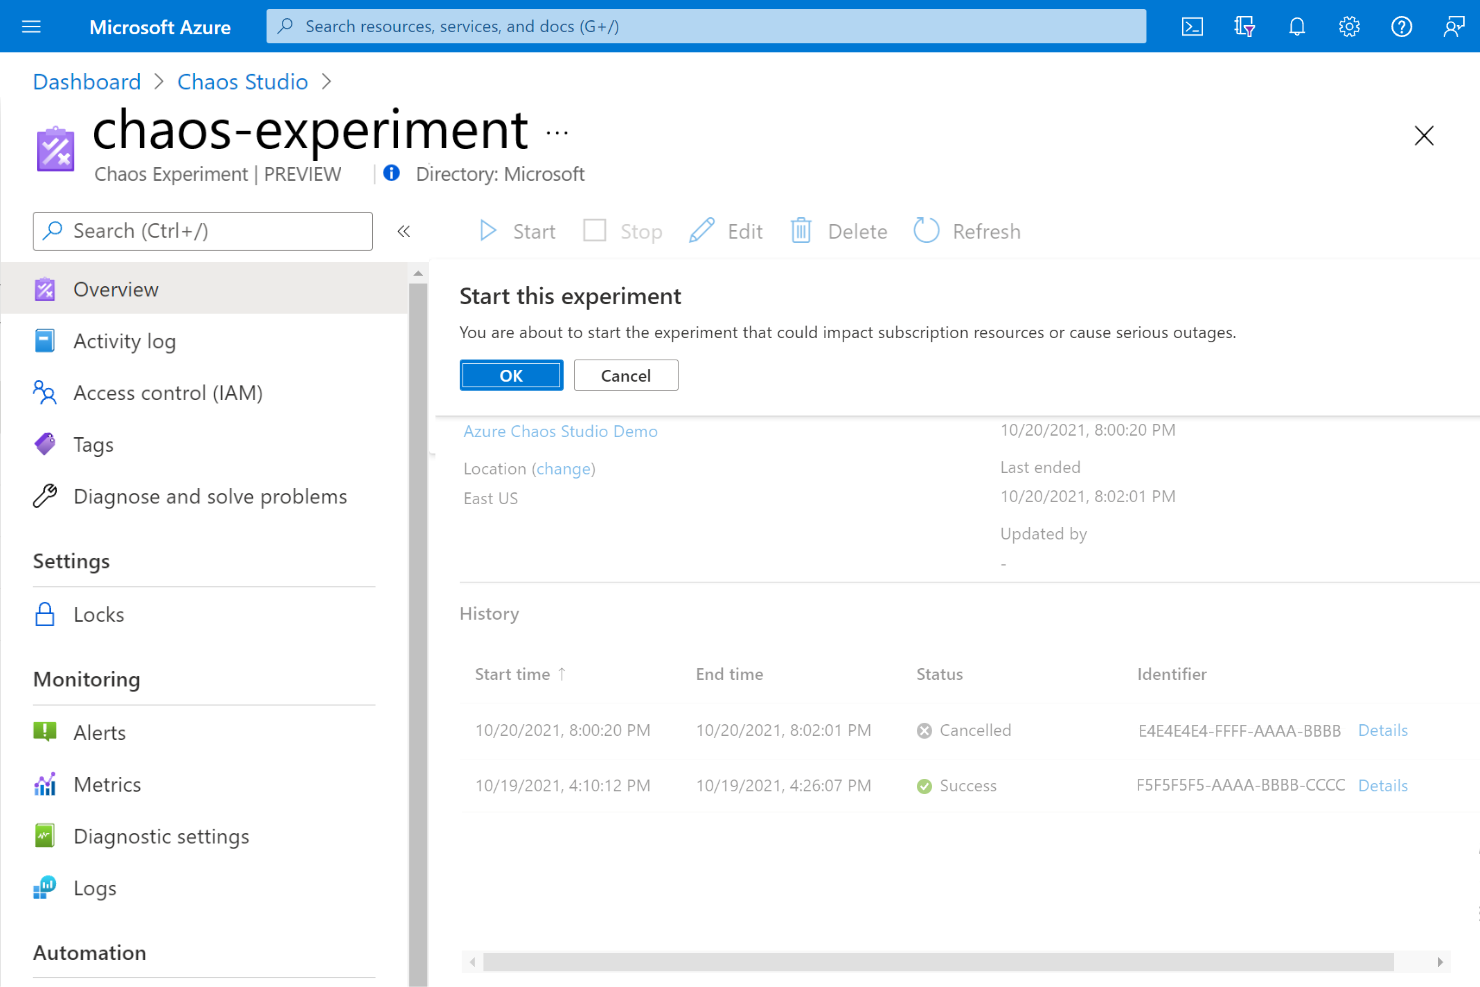Open the more options ellipsis beside chaos-experiment
The image size is (1480, 987).
pos(557,132)
